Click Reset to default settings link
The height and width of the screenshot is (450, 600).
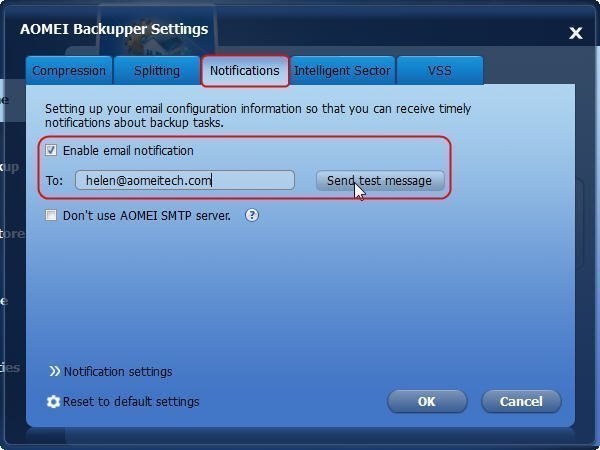click(x=131, y=401)
